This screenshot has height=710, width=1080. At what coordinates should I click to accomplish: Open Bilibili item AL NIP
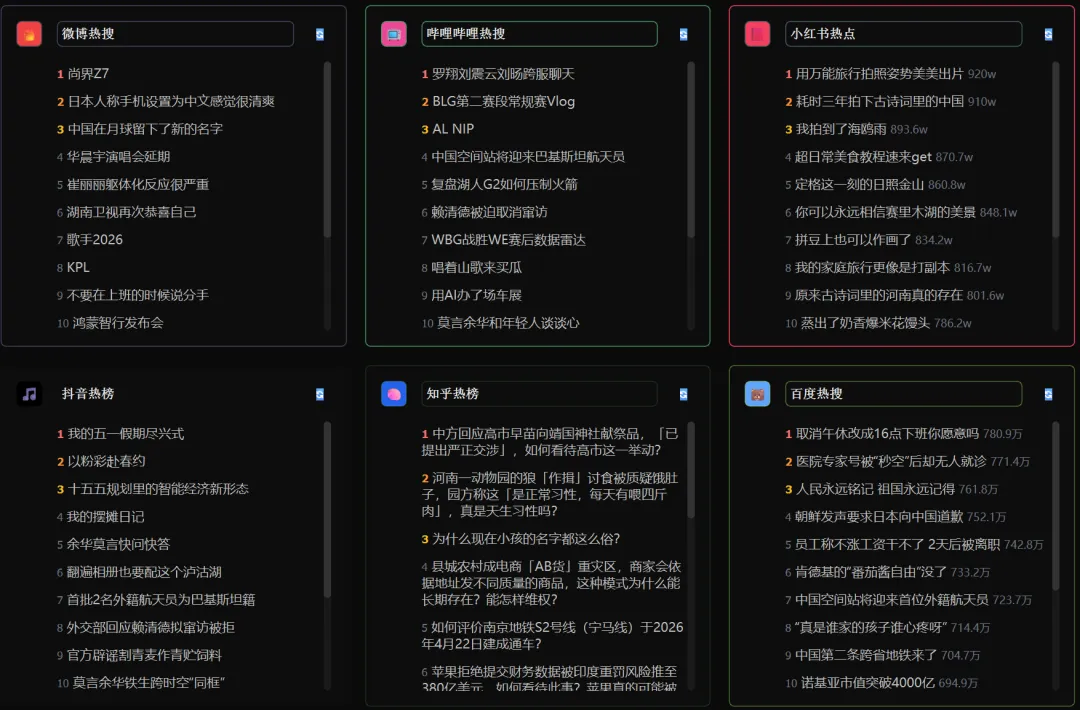(453, 129)
